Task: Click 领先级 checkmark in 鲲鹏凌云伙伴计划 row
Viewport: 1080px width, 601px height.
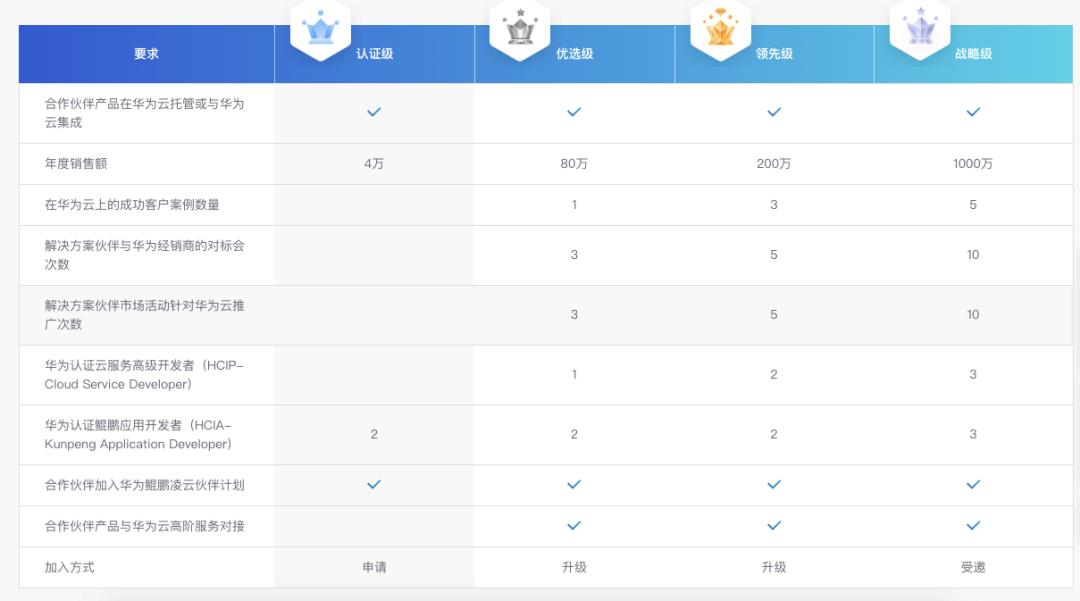Action: tap(774, 485)
